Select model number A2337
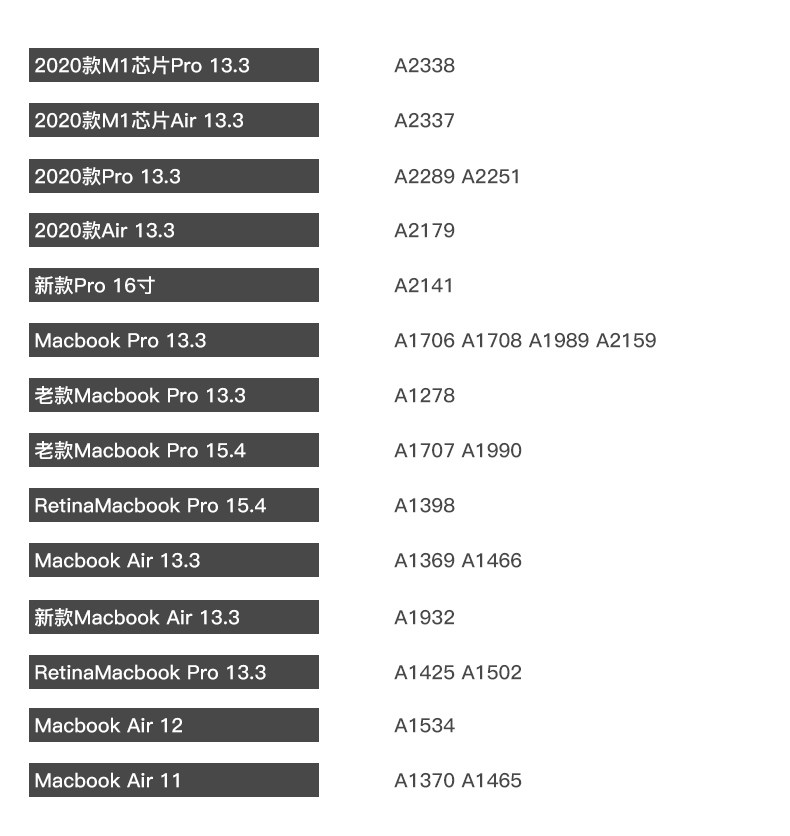The width and height of the screenshot is (790, 836). [424, 121]
